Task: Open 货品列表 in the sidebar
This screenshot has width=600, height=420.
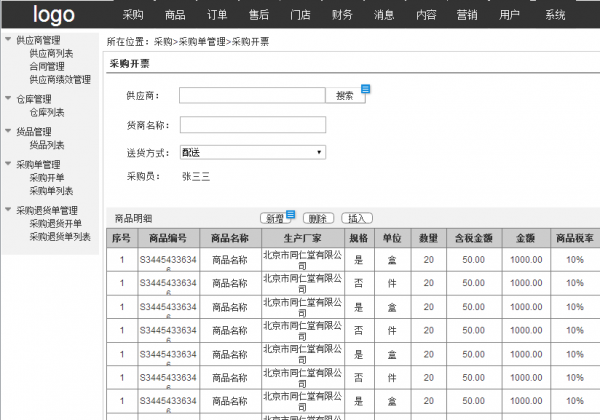Action: click(x=47, y=145)
